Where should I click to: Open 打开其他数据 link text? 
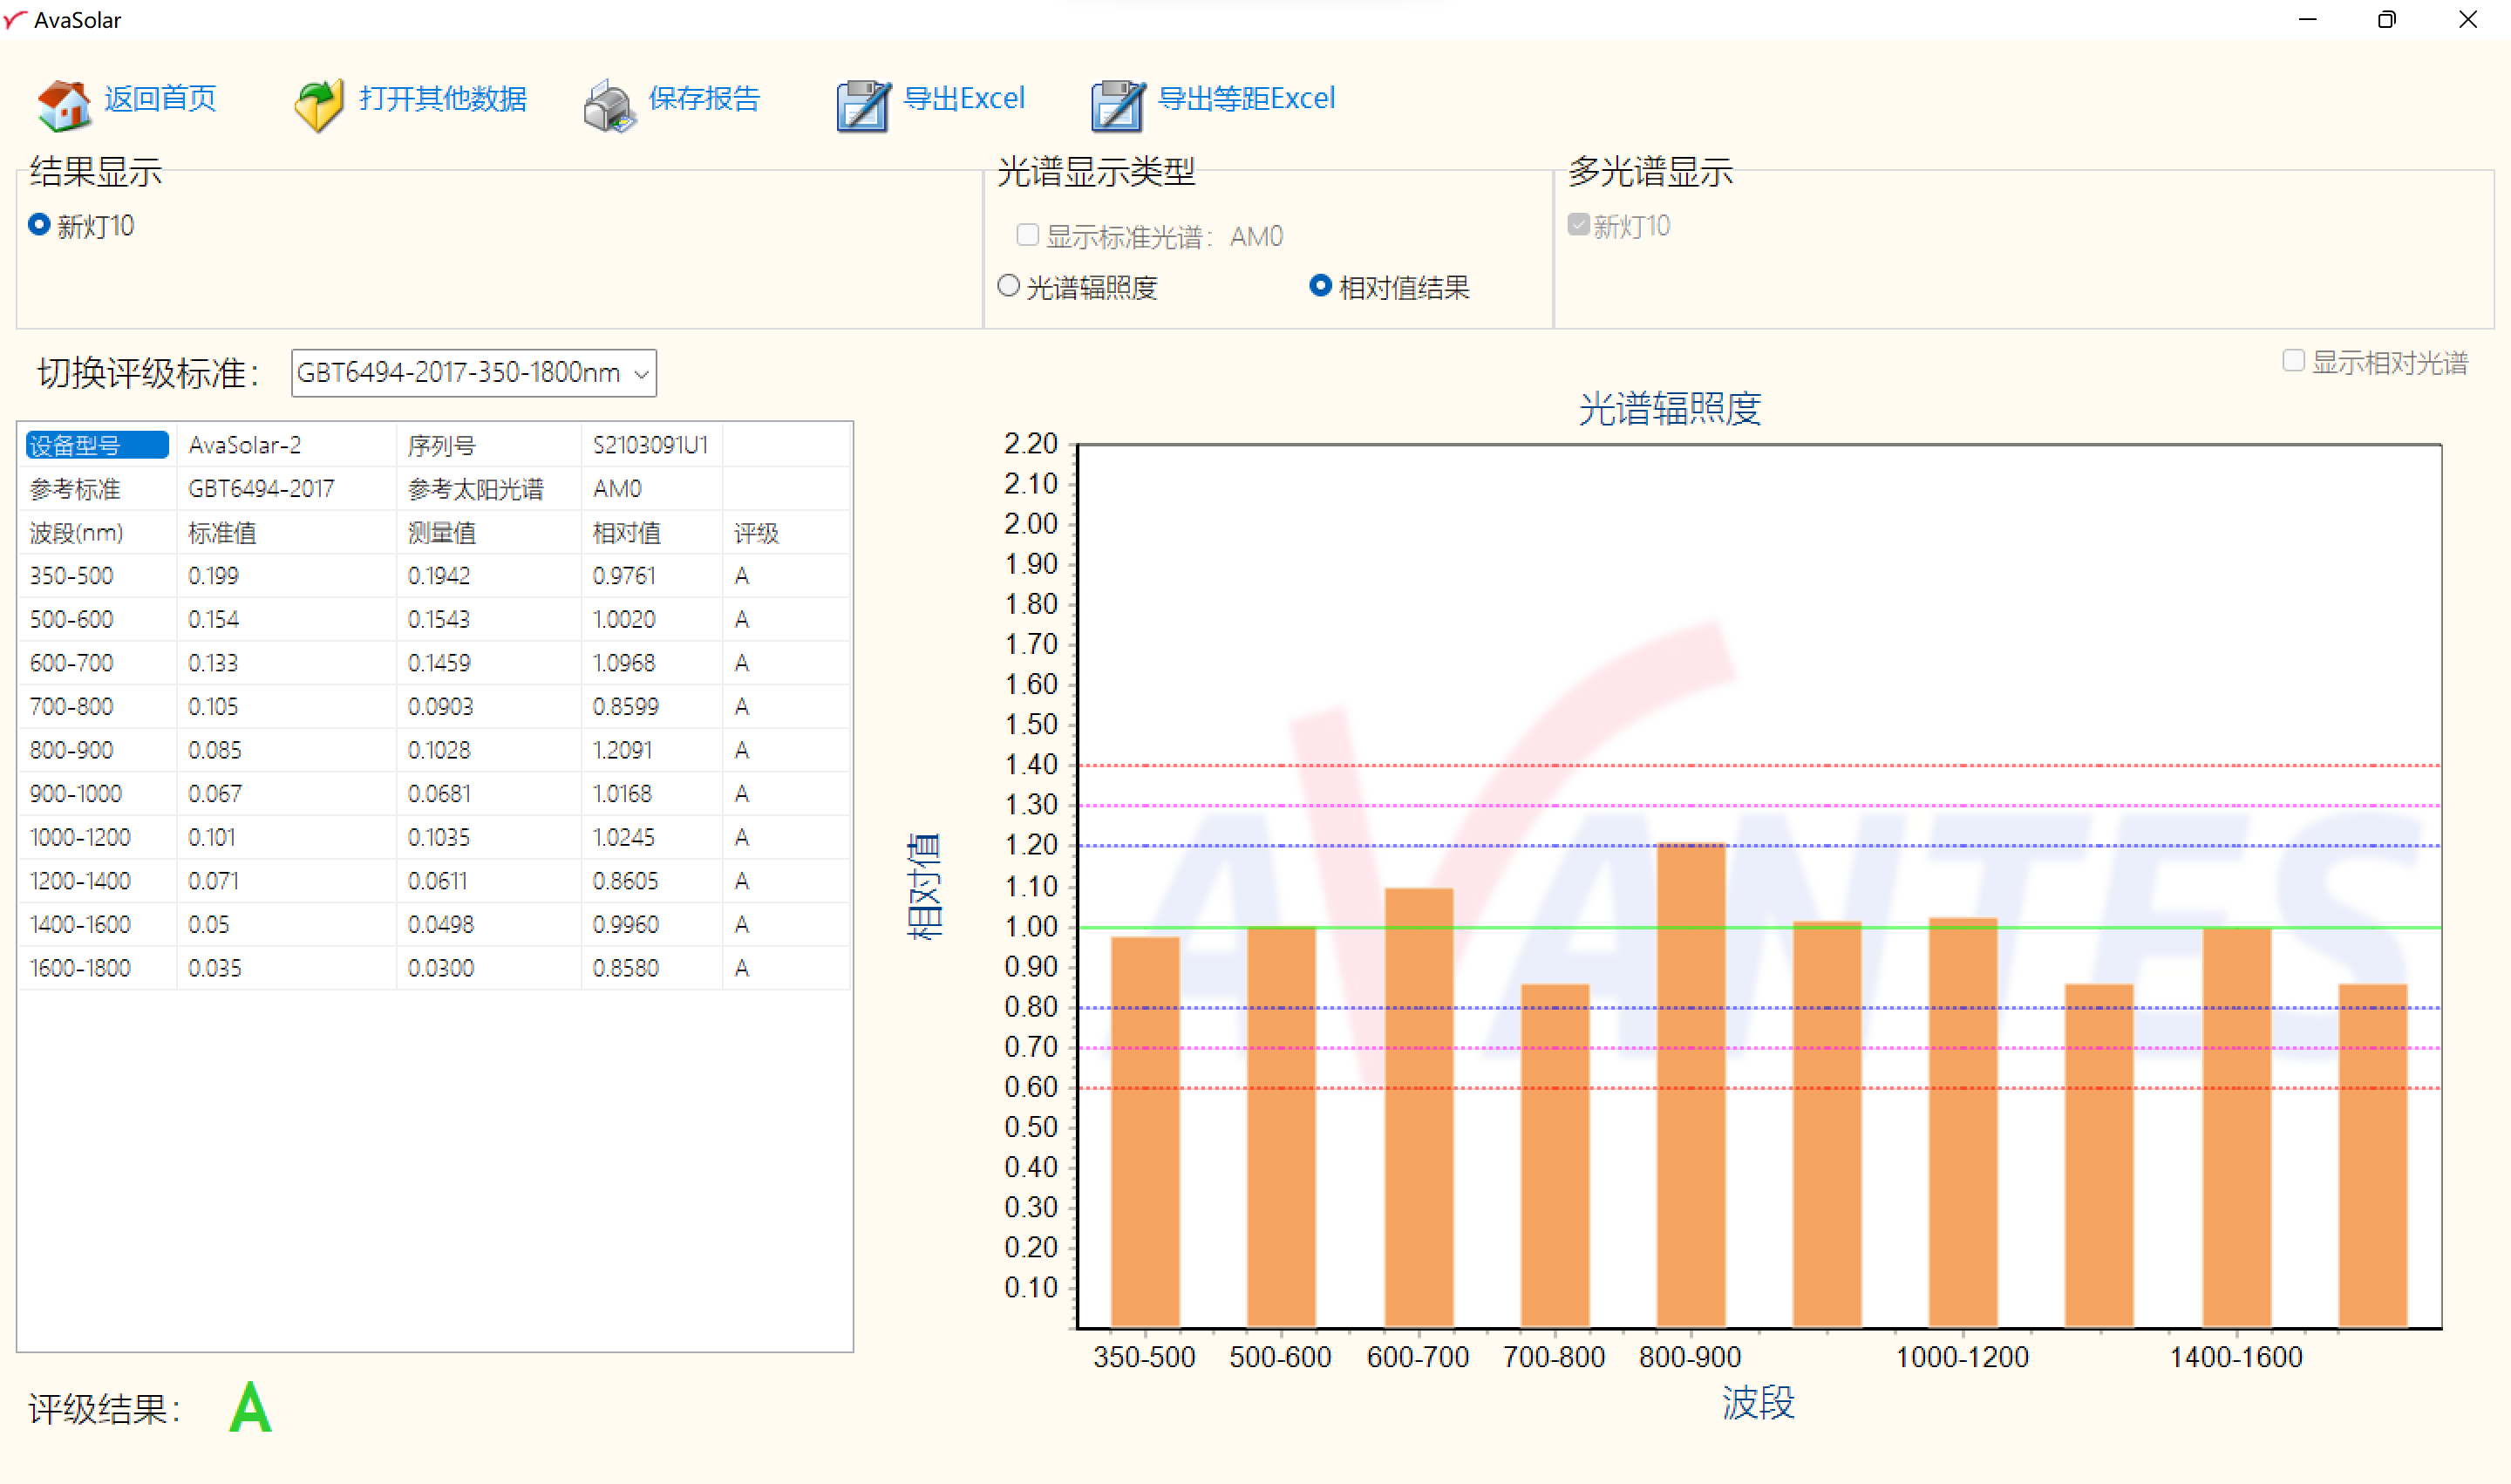[x=443, y=98]
